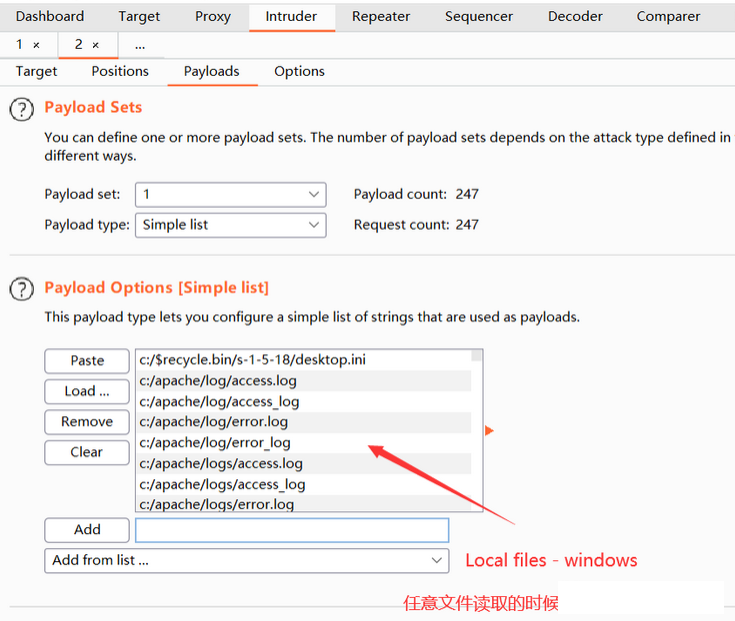Click the Add button

87,530
